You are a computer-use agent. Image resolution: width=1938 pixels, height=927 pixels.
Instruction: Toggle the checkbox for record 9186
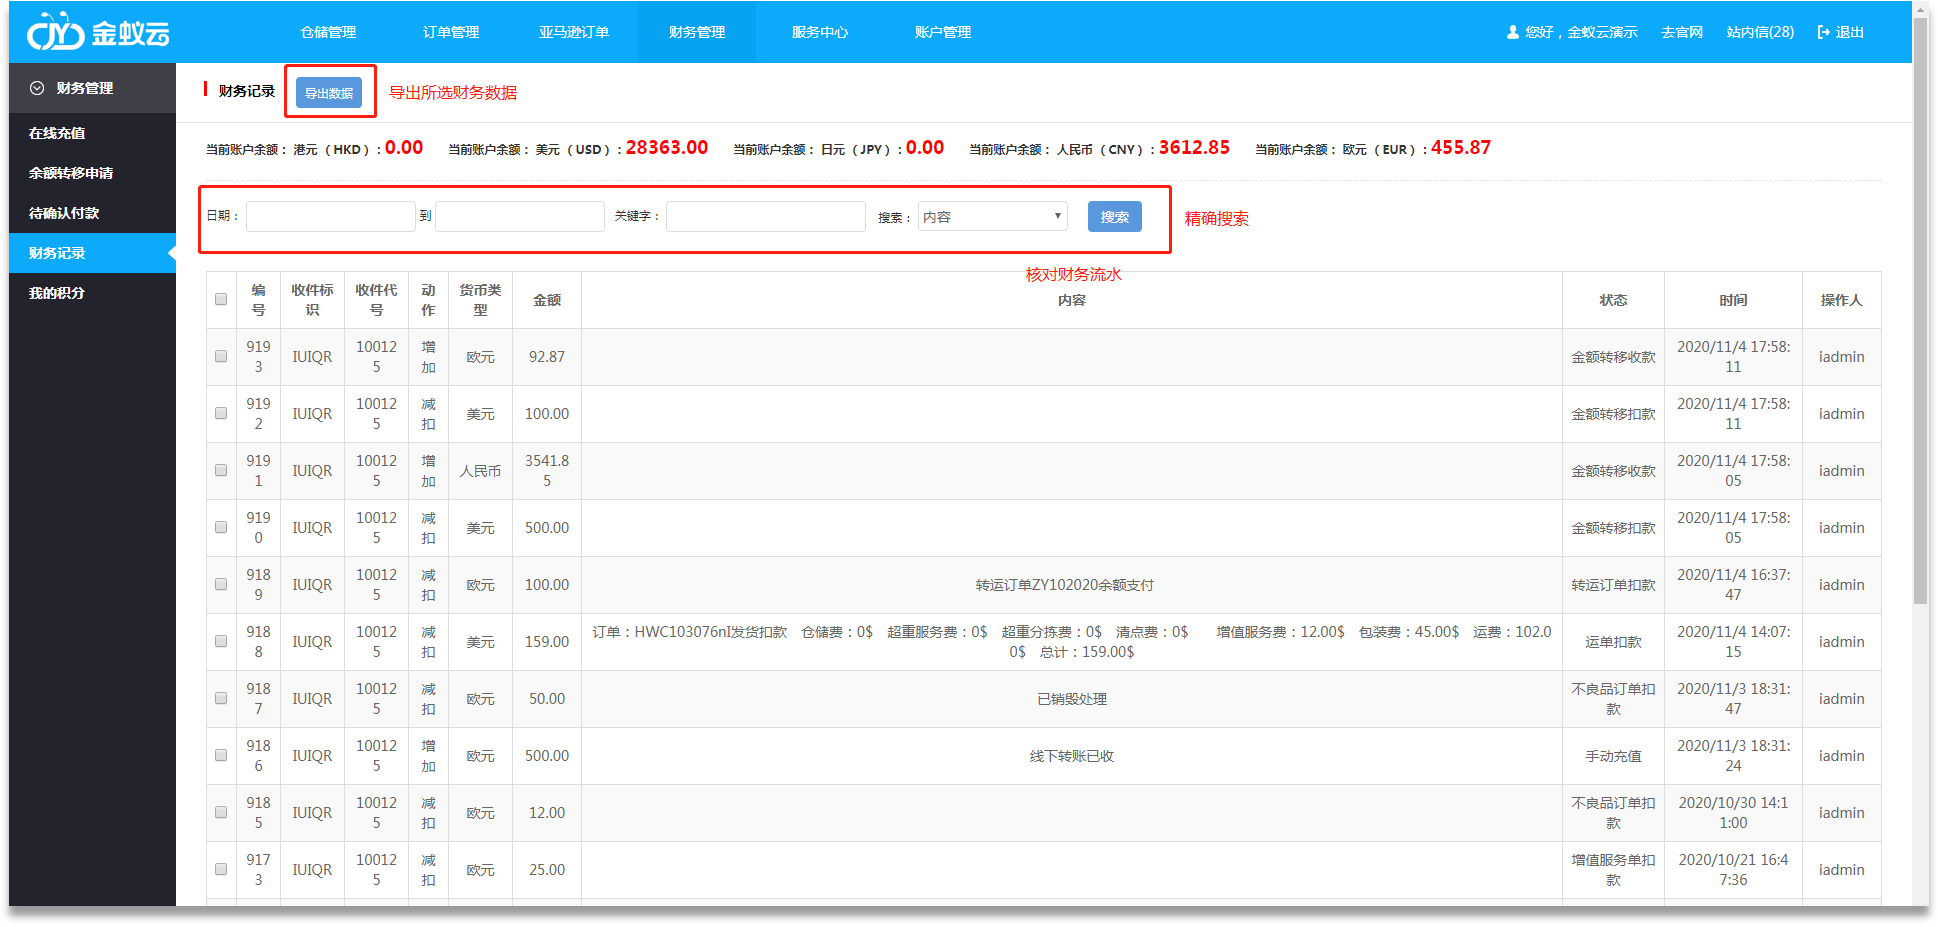[x=221, y=755]
